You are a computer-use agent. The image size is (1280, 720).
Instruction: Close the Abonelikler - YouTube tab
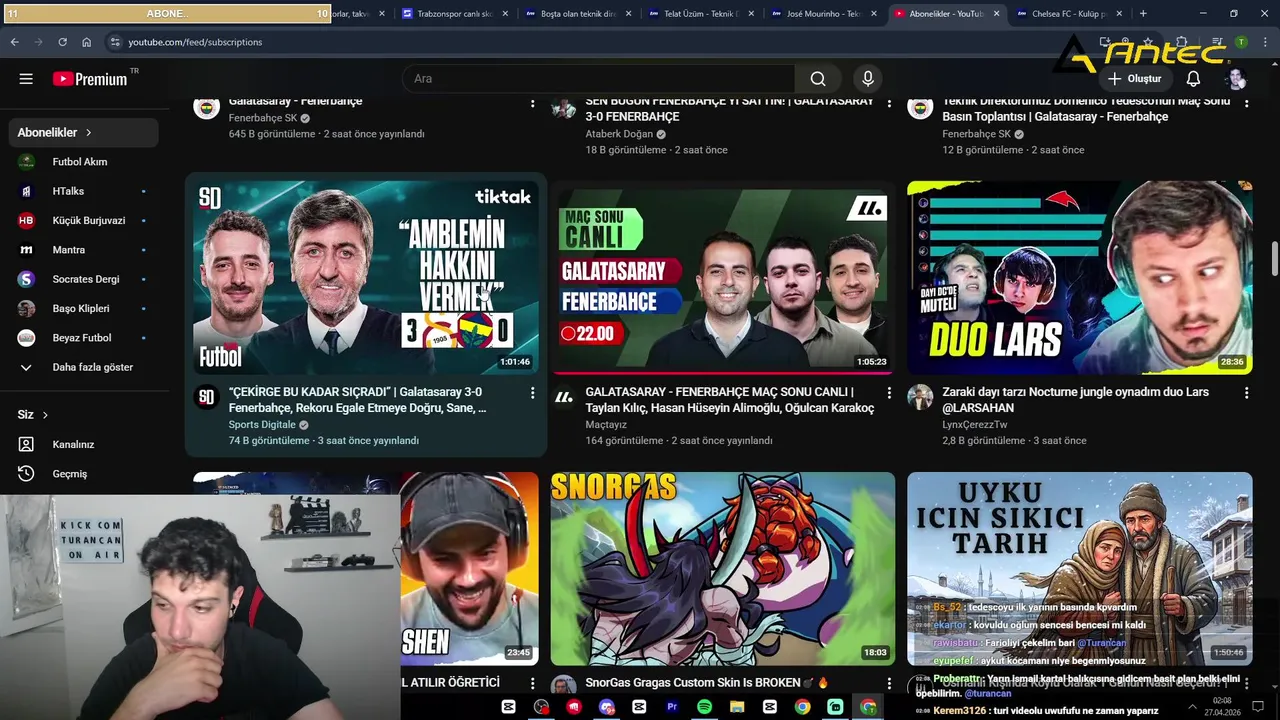(x=996, y=14)
